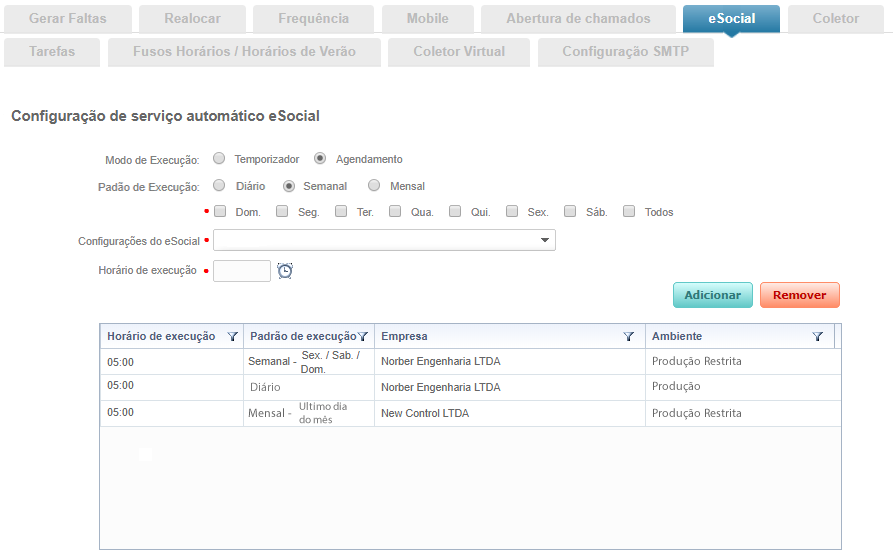Open the clock time picker icon

point(285,271)
